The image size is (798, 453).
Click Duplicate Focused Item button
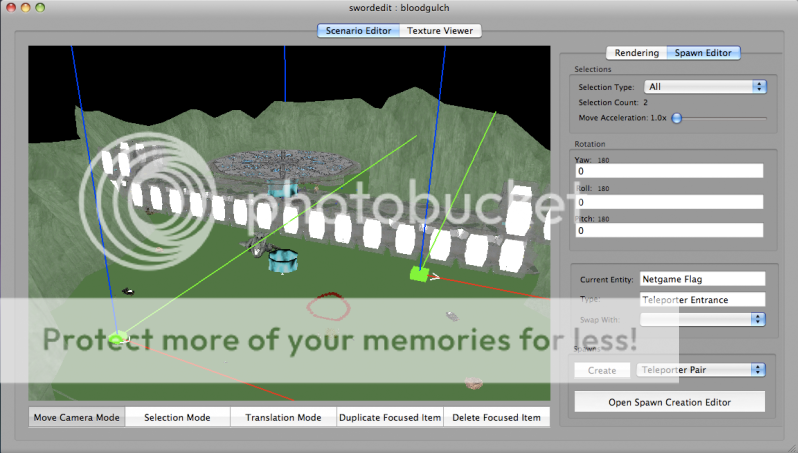(x=389, y=417)
